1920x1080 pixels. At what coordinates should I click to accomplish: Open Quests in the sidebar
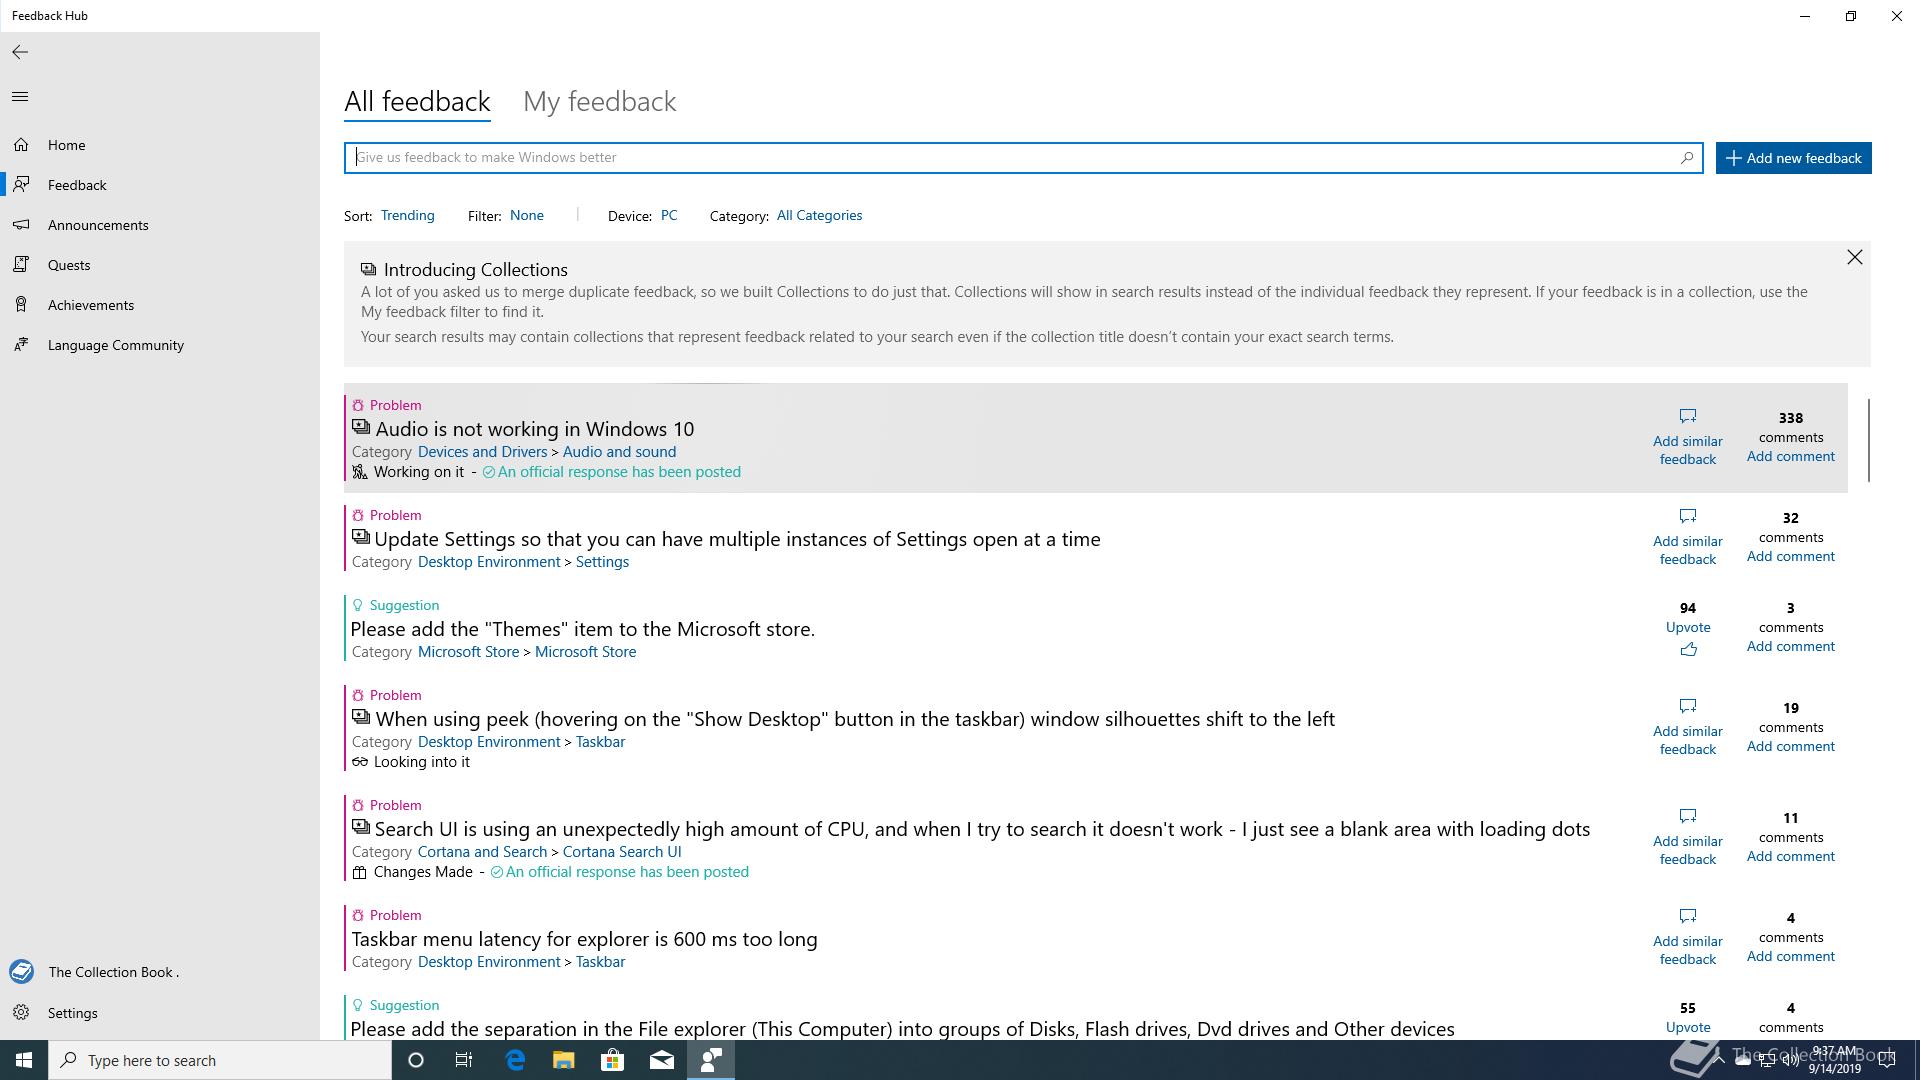tap(160, 265)
